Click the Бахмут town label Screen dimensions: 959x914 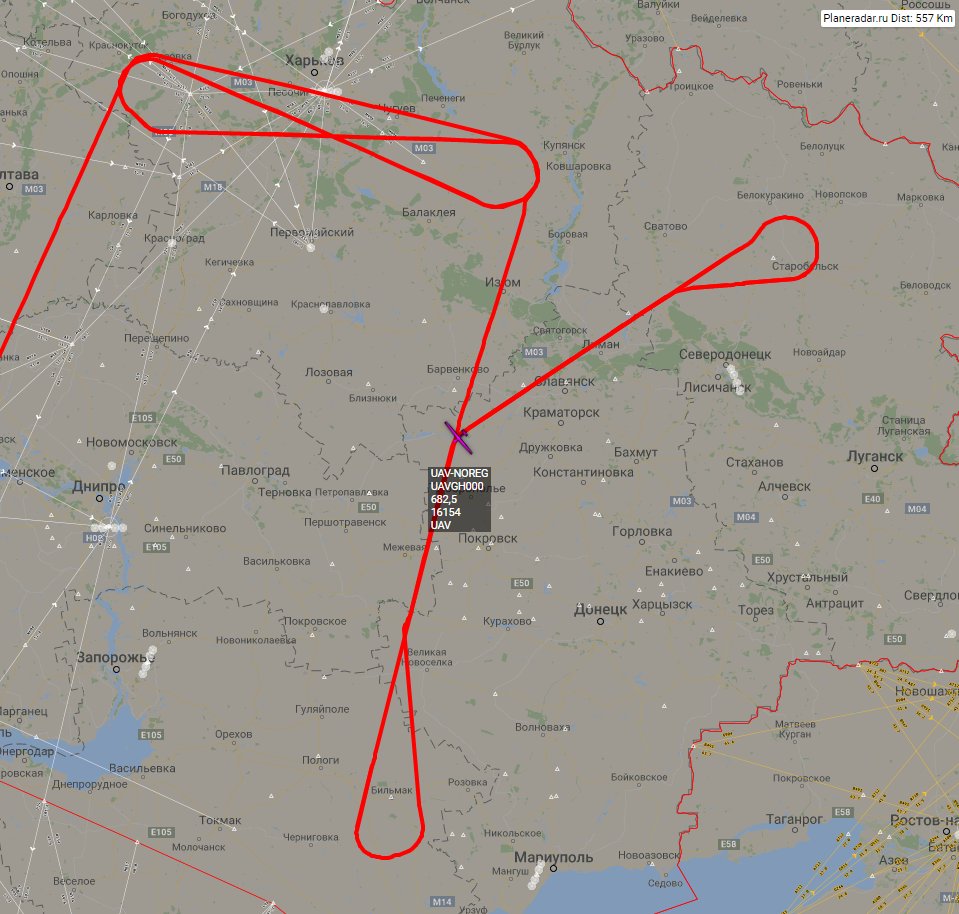[x=635, y=452]
